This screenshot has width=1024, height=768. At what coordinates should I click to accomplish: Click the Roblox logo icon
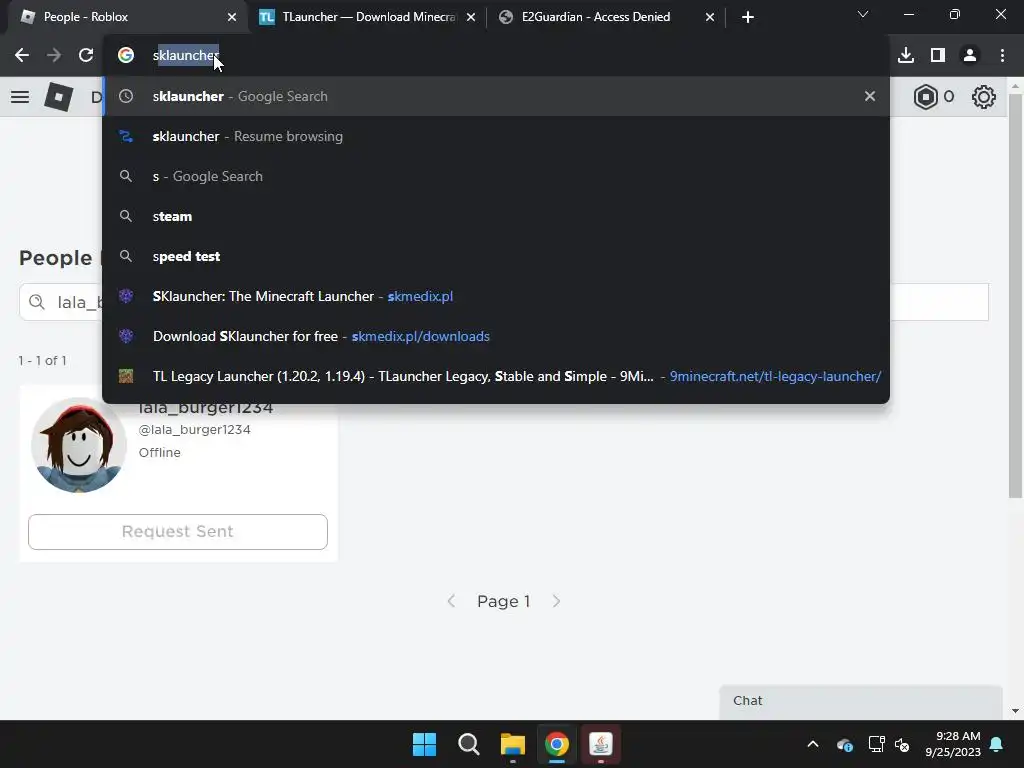point(58,97)
